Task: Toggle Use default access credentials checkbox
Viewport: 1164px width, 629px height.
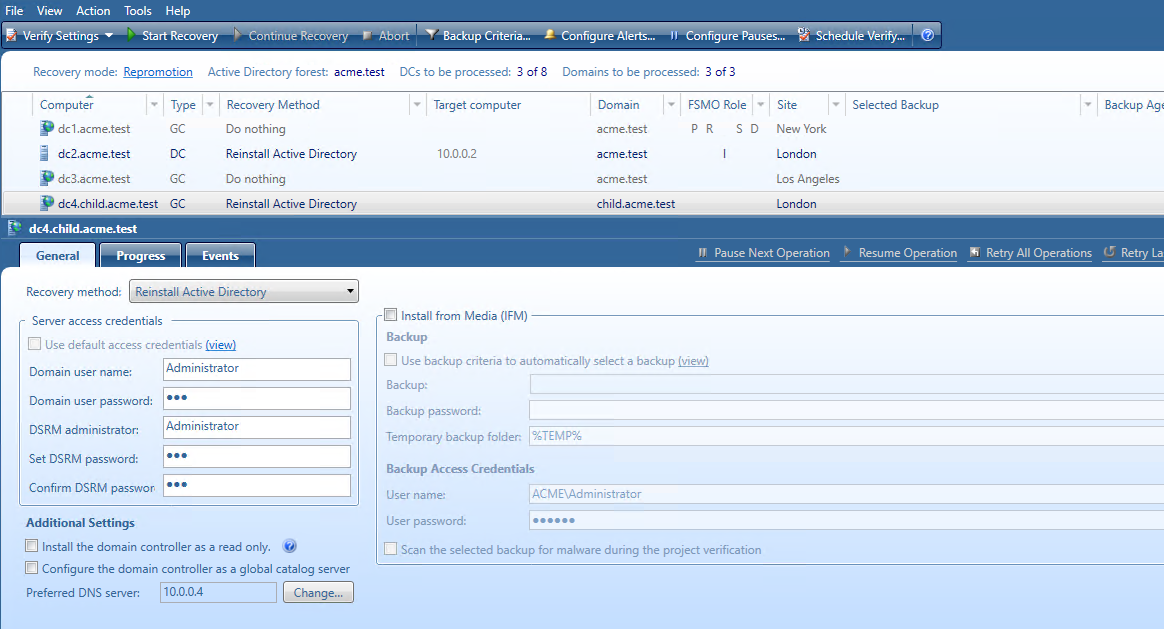Action: click(x=34, y=344)
